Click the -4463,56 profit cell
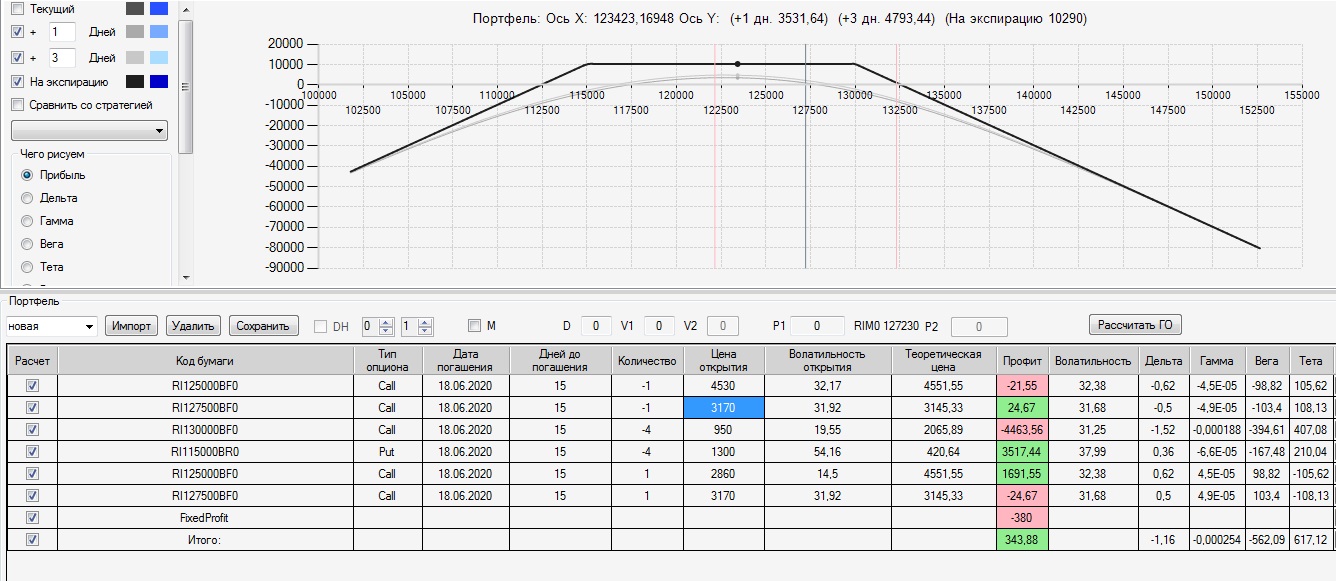This screenshot has width=1336, height=581. (1024, 429)
